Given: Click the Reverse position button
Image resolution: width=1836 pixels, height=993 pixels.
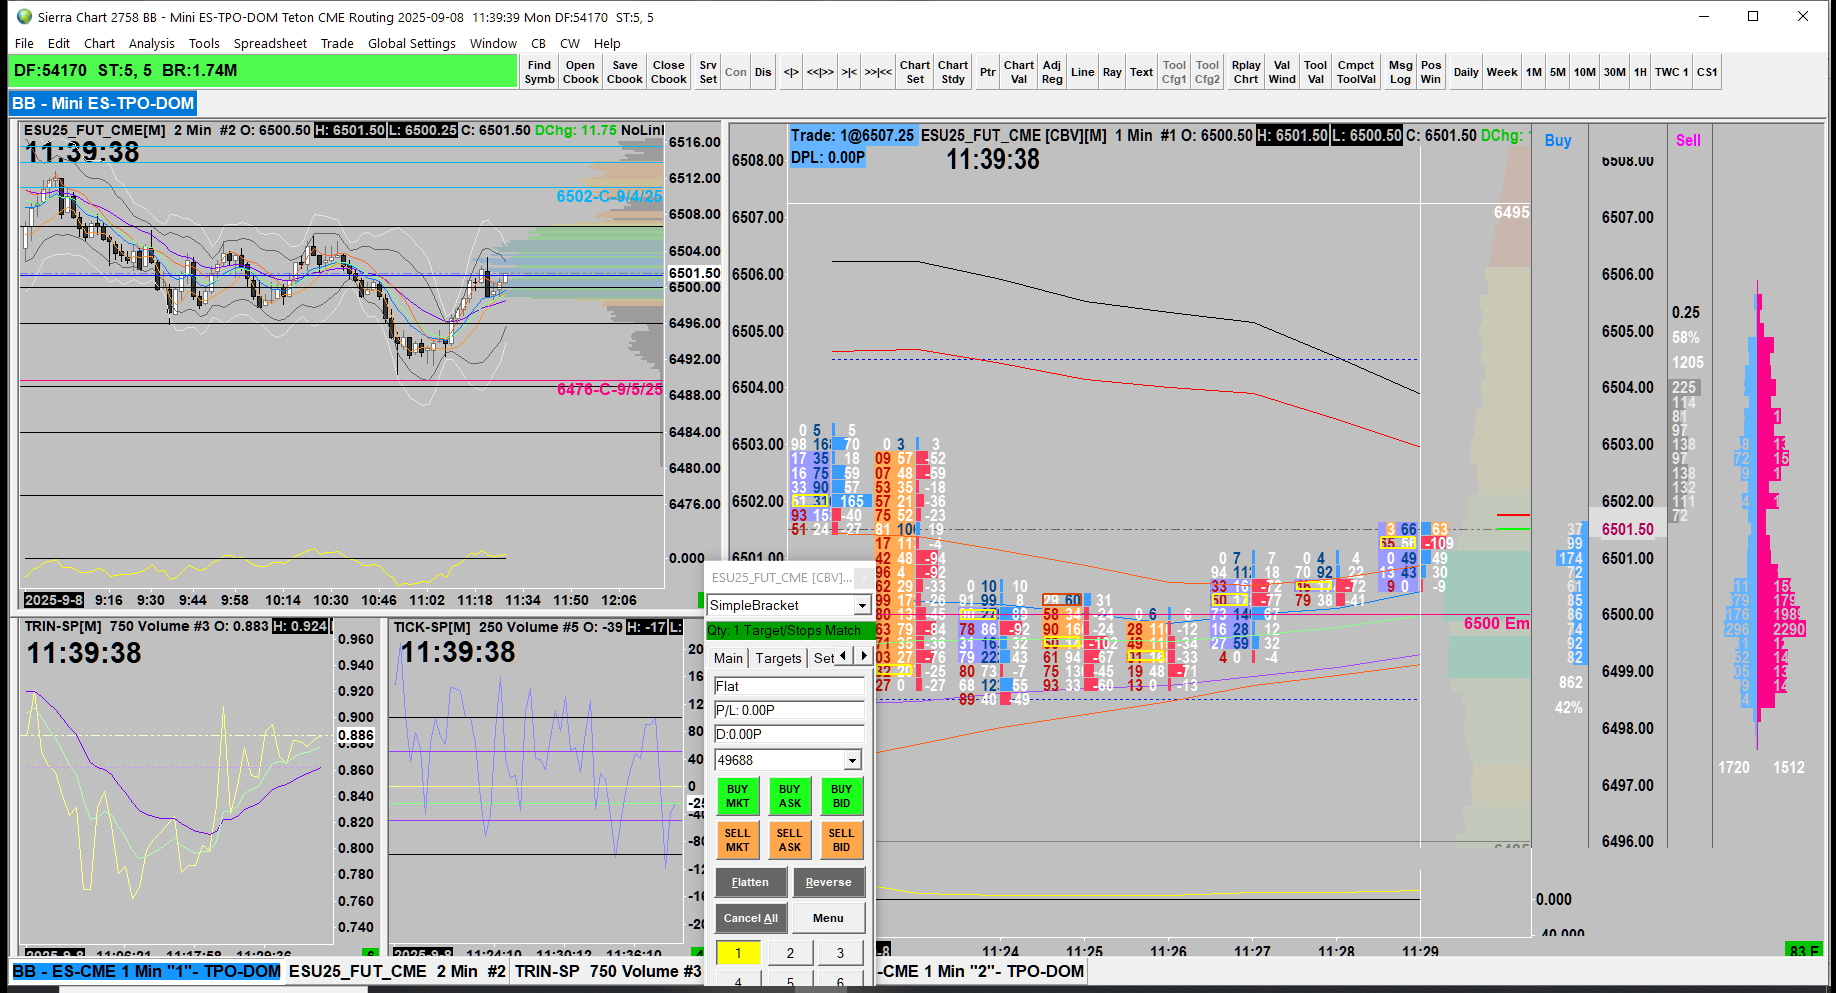Looking at the screenshot, I should coord(828,882).
